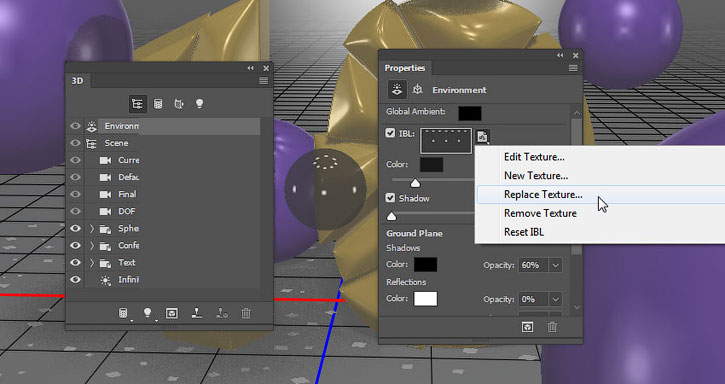The height and width of the screenshot is (384, 725).
Task: Delete selected item in 3D panel
Action: (x=246, y=313)
